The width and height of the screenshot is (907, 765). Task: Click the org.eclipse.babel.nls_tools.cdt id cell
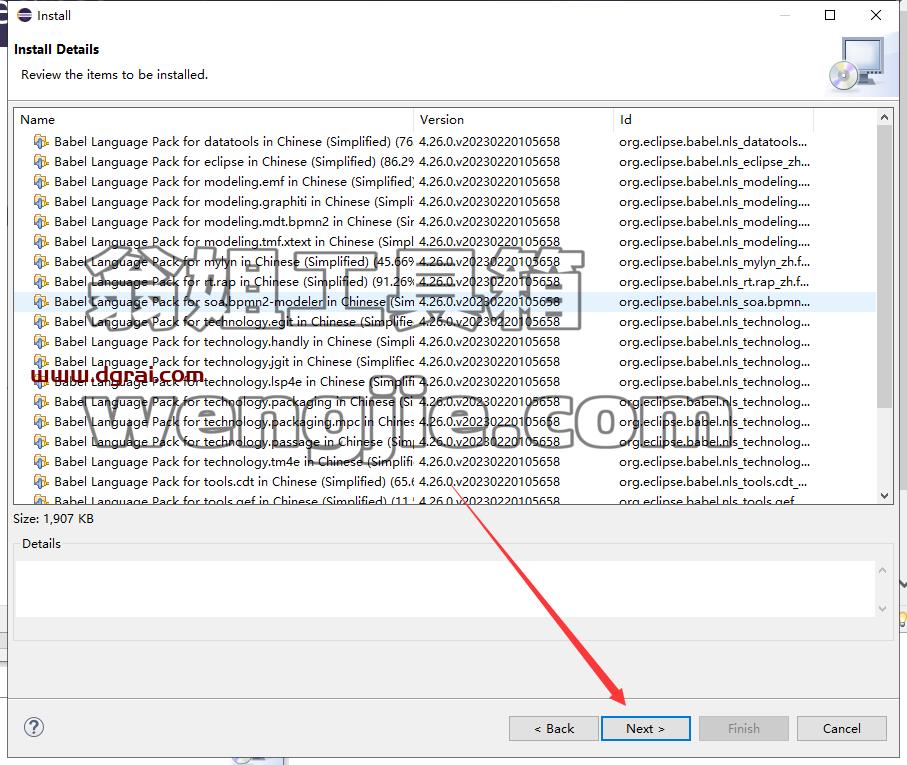click(713, 482)
